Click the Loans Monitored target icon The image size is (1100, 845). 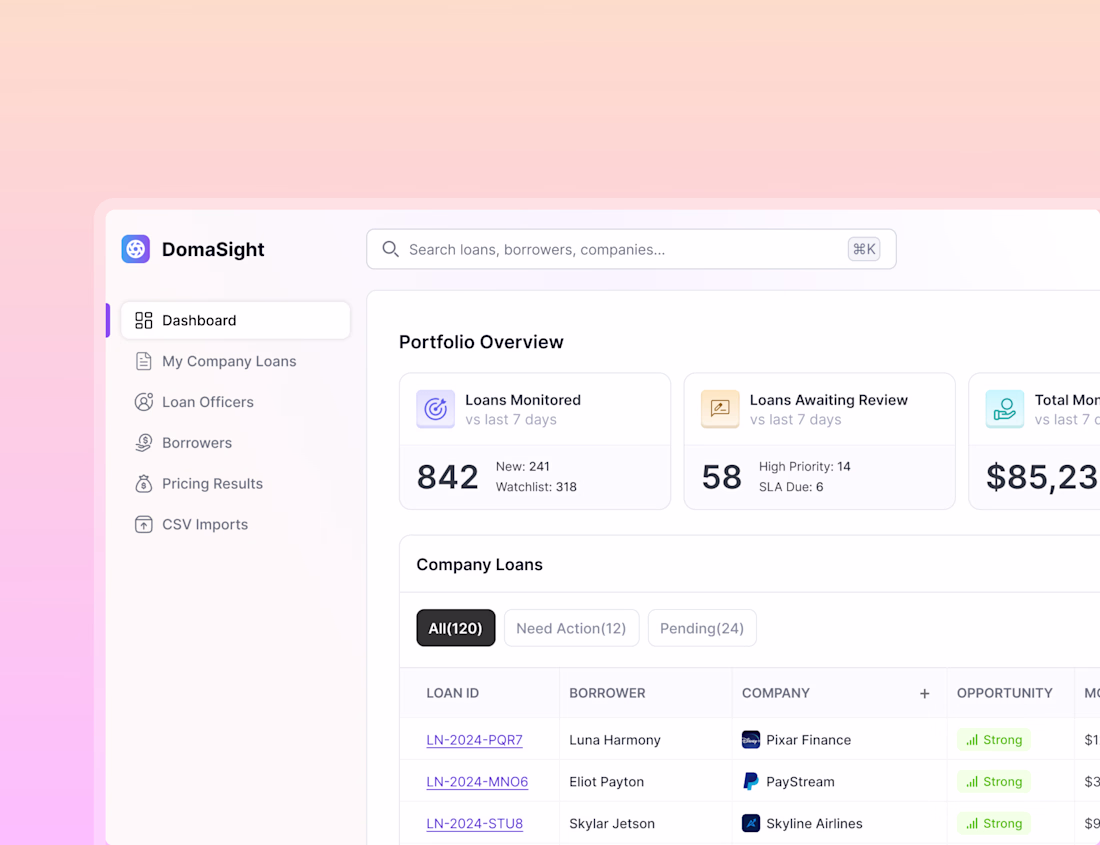(x=436, y=409)
